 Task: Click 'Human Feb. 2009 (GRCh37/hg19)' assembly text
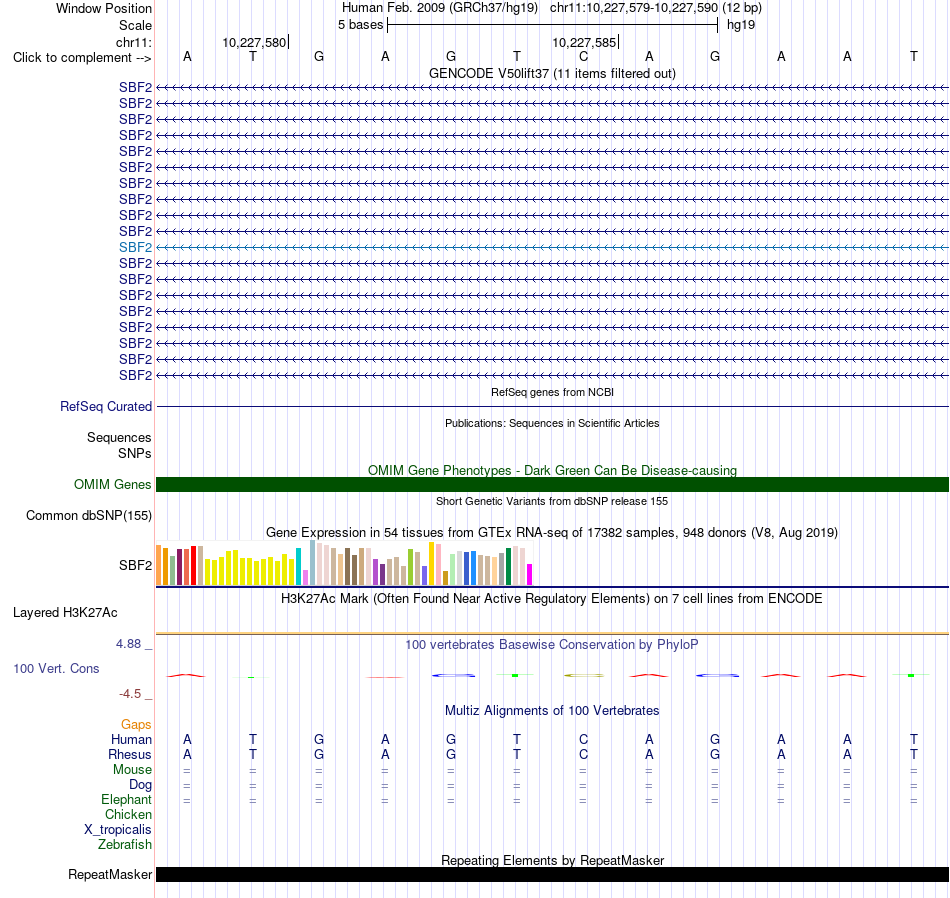(440, 8)
